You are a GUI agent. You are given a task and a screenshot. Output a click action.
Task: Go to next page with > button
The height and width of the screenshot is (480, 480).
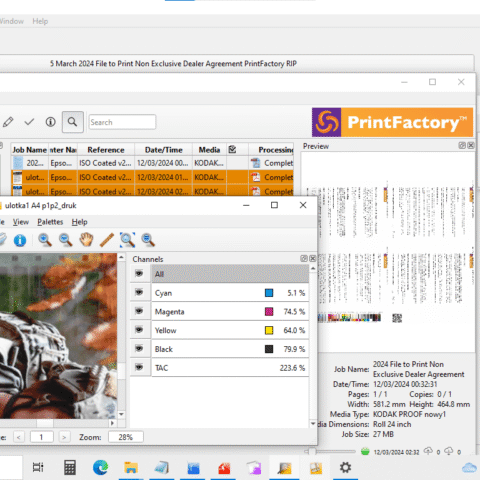[x=64, y=437]
